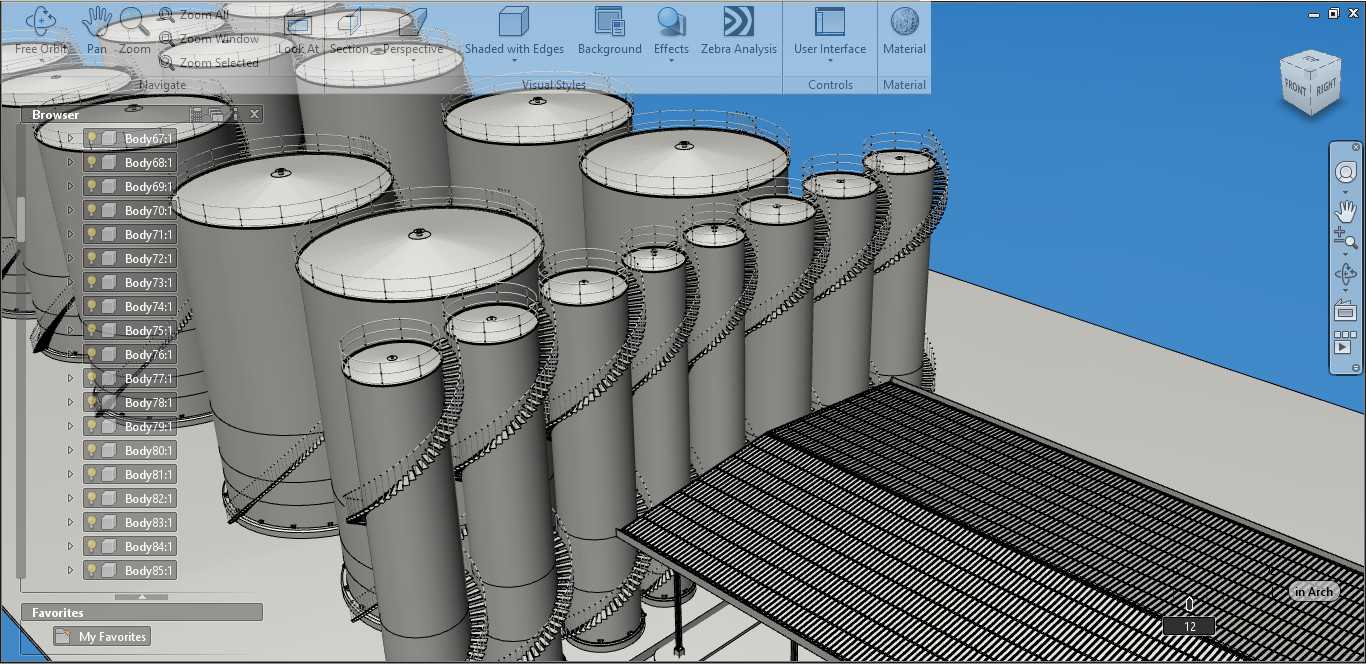Image resolution: width=1366 pixels, height=664 pixels.
Task: Open steering wheel dropdown on navigation bar
Action: (1345, 190)
